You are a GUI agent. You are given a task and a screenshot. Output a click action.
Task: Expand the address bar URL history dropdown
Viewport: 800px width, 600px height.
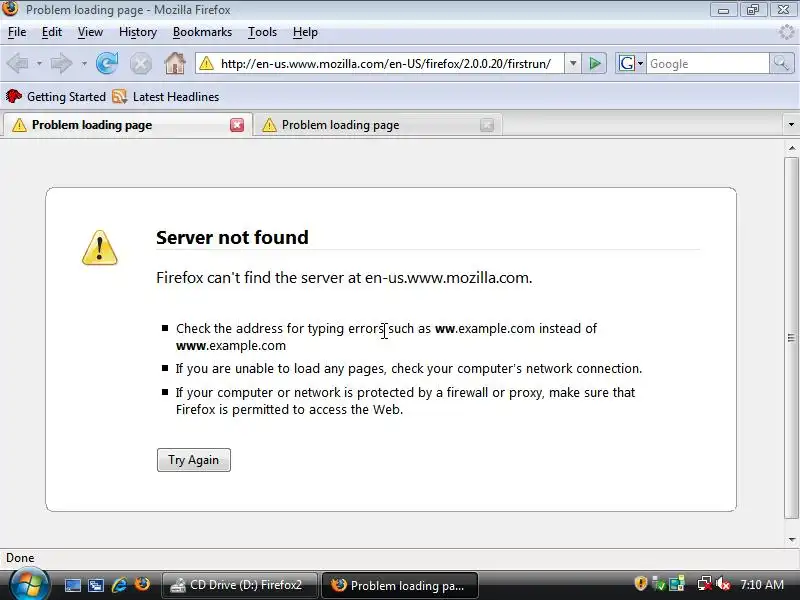(x=573, y=64)
